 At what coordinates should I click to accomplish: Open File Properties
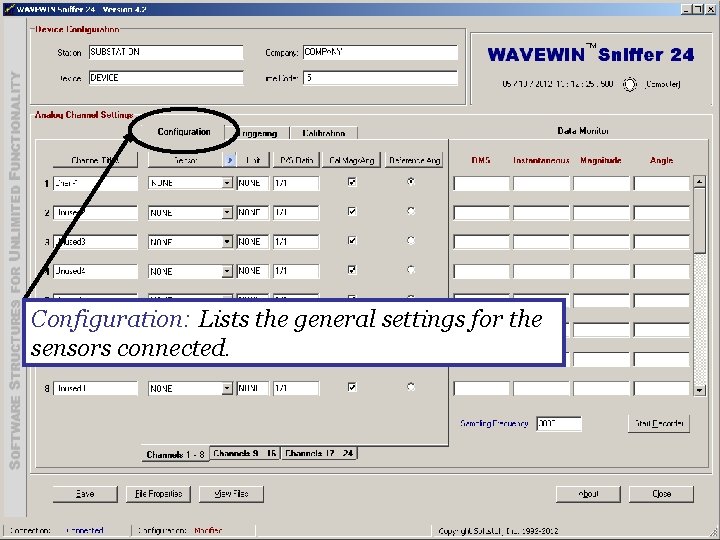[158, 494]
